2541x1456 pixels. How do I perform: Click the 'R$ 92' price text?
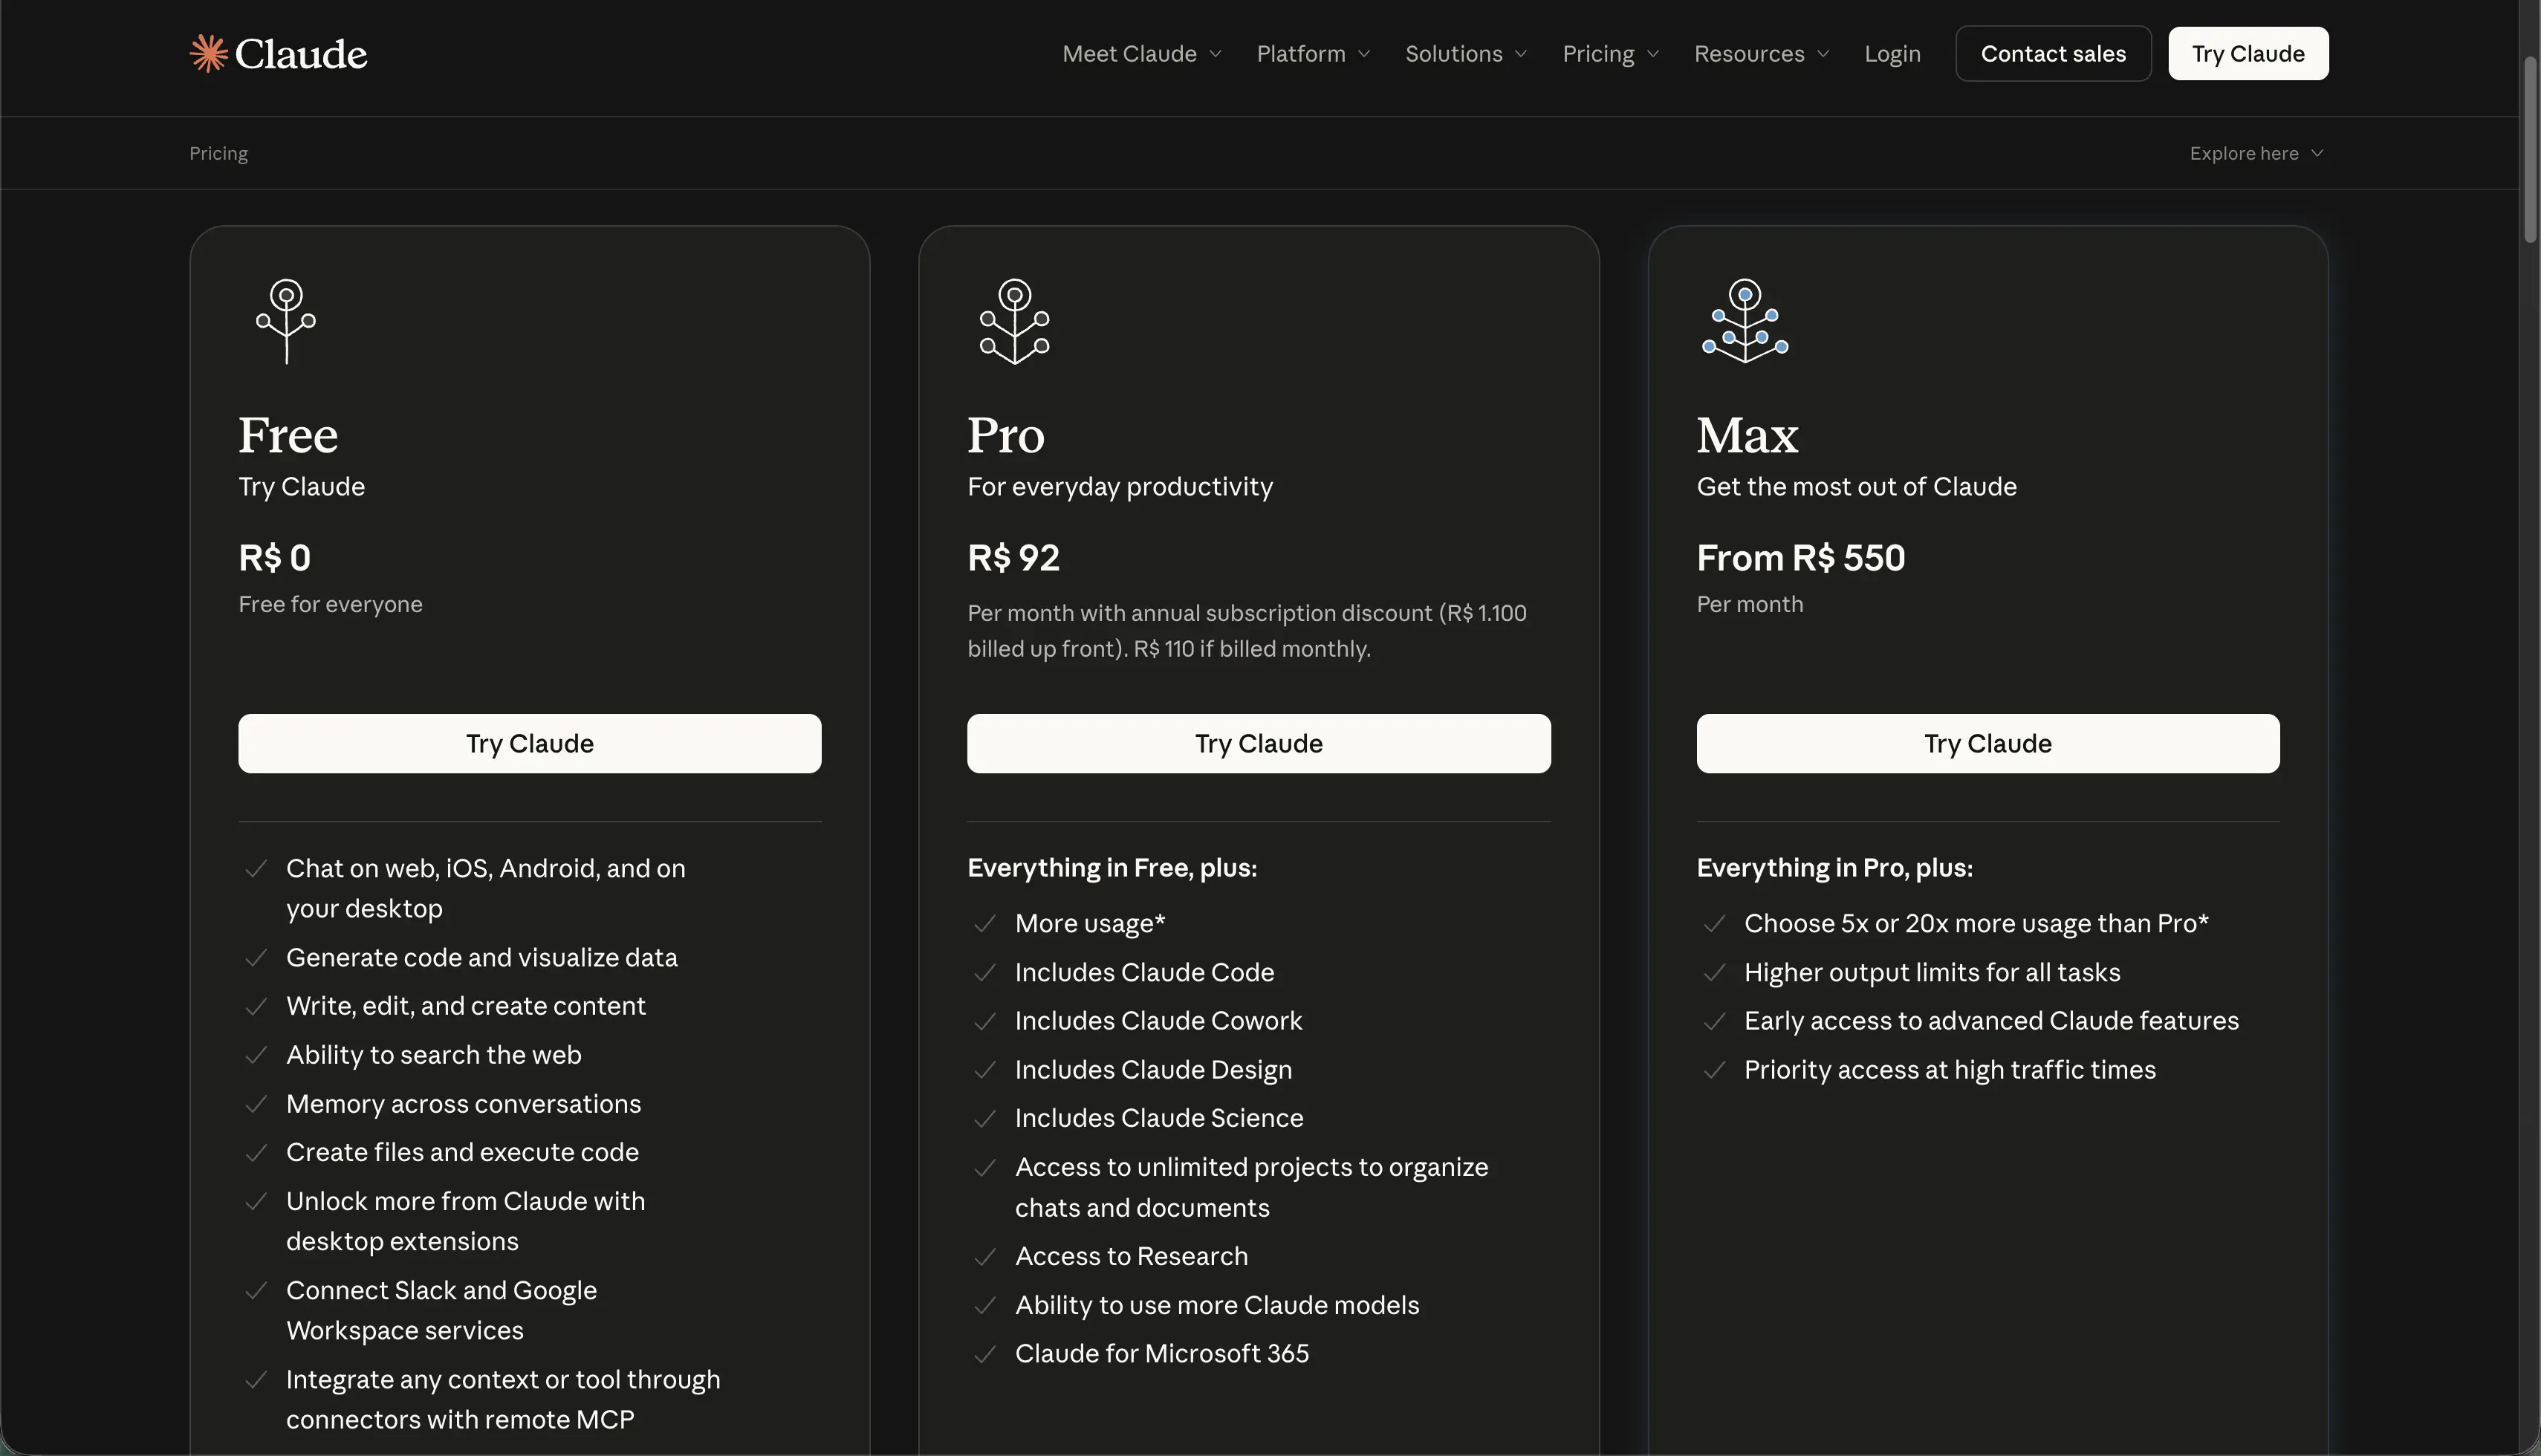[x=1013, y=558]
